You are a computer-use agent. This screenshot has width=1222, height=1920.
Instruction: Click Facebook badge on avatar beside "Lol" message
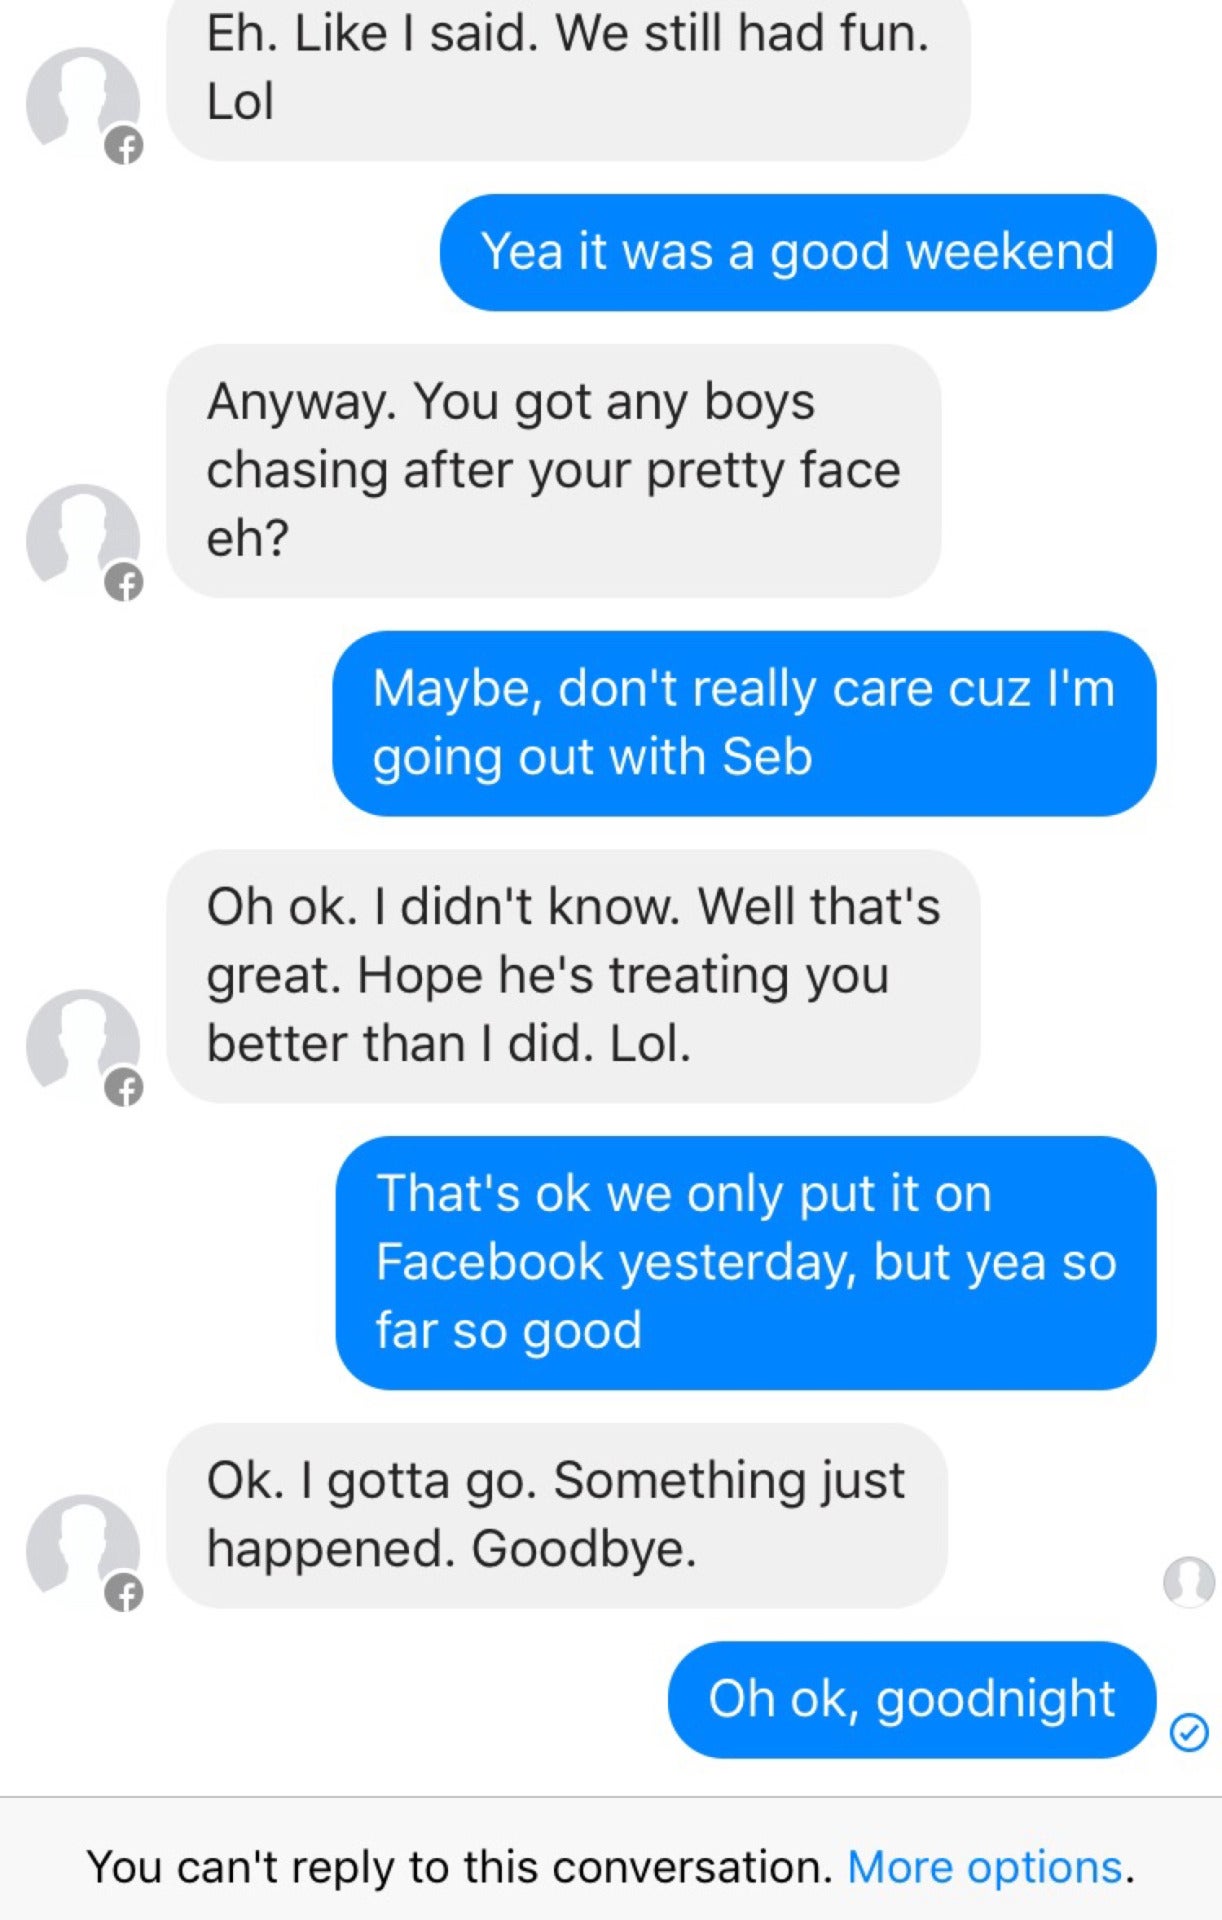(x=124, y=147)
